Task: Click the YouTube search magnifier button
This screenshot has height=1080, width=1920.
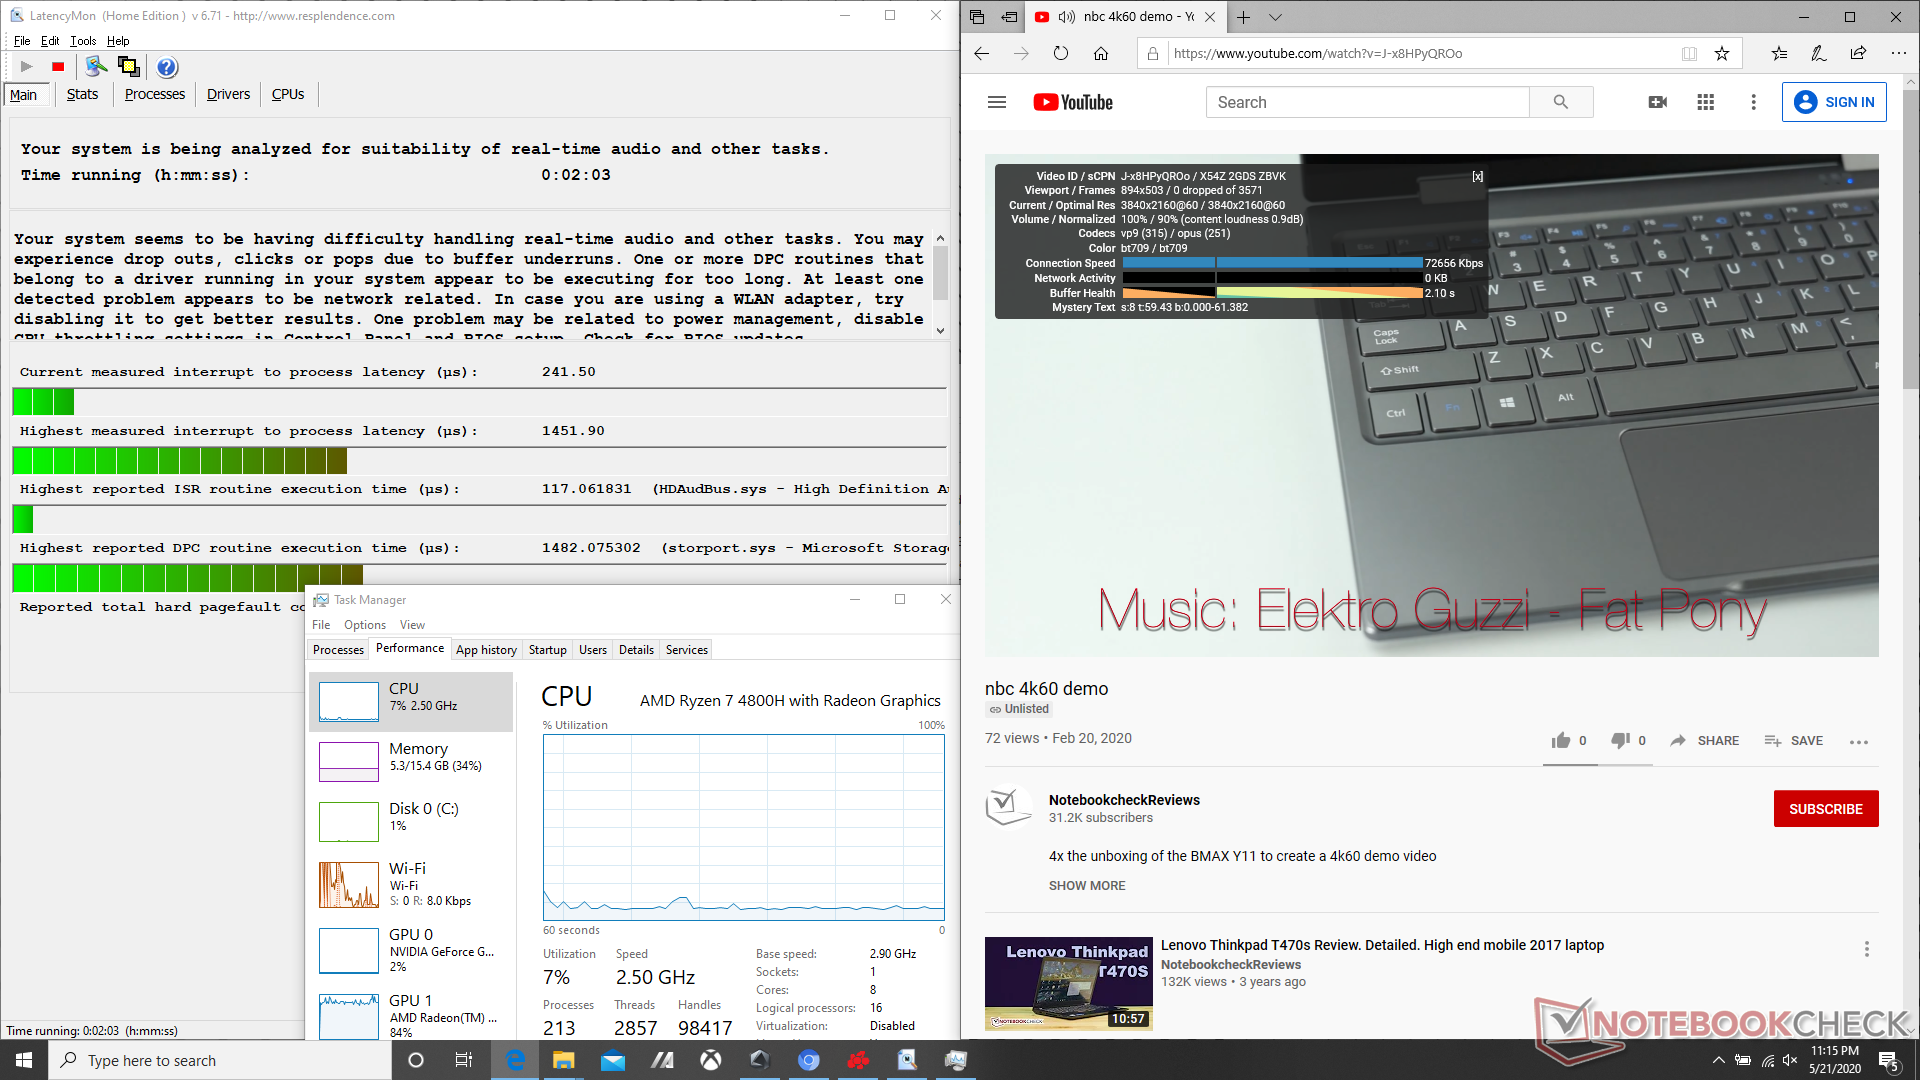Action: point(1561,102)
